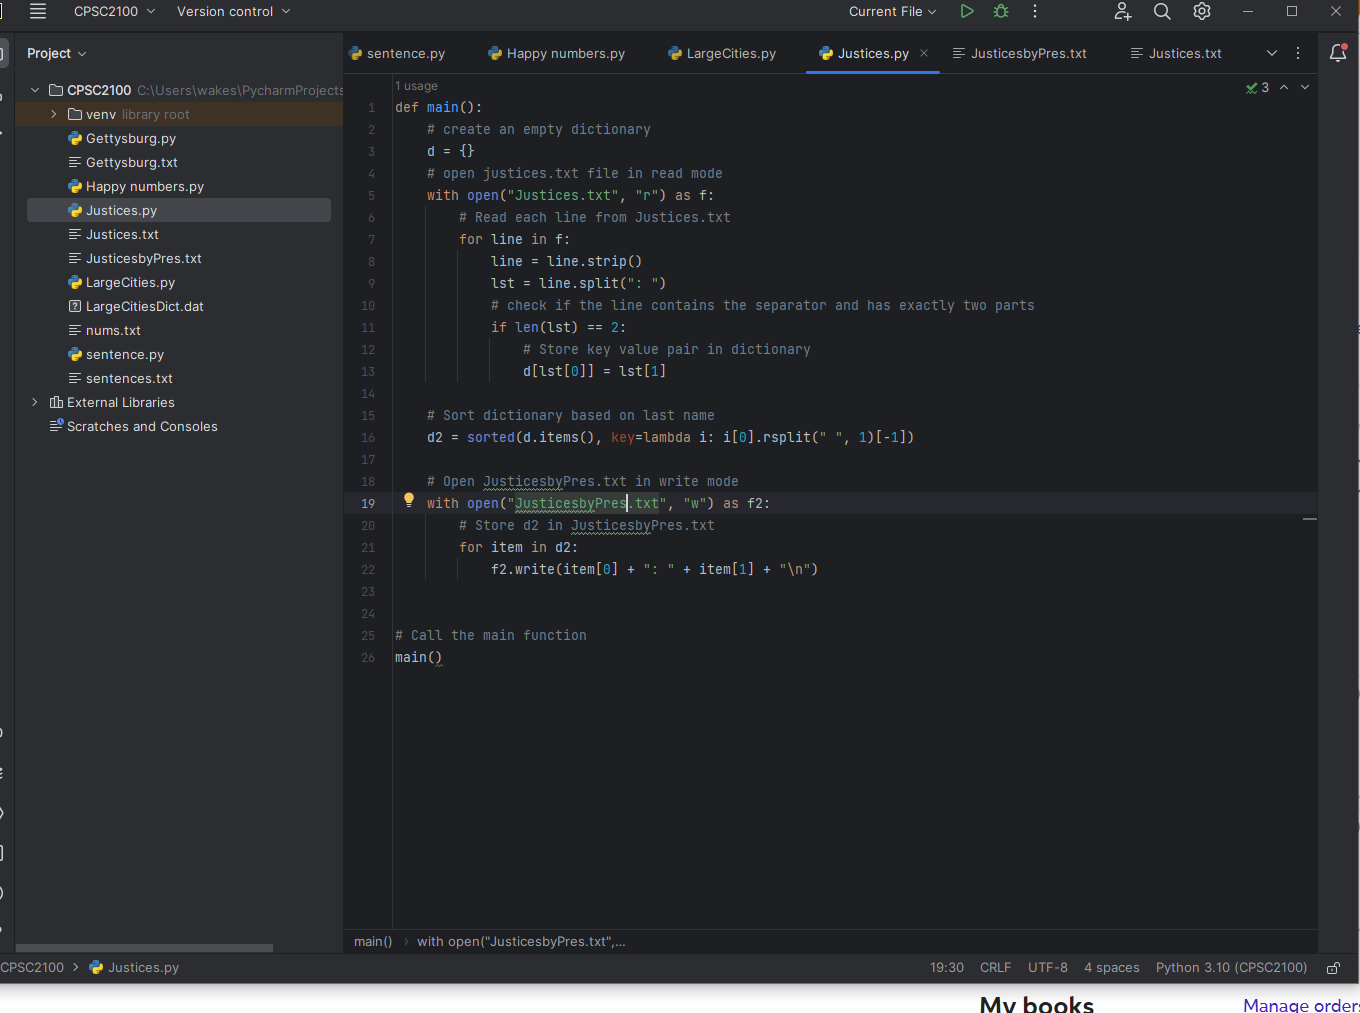Expand the venv folder
Screen dimensions: 1360x1013
click(54, 114)
